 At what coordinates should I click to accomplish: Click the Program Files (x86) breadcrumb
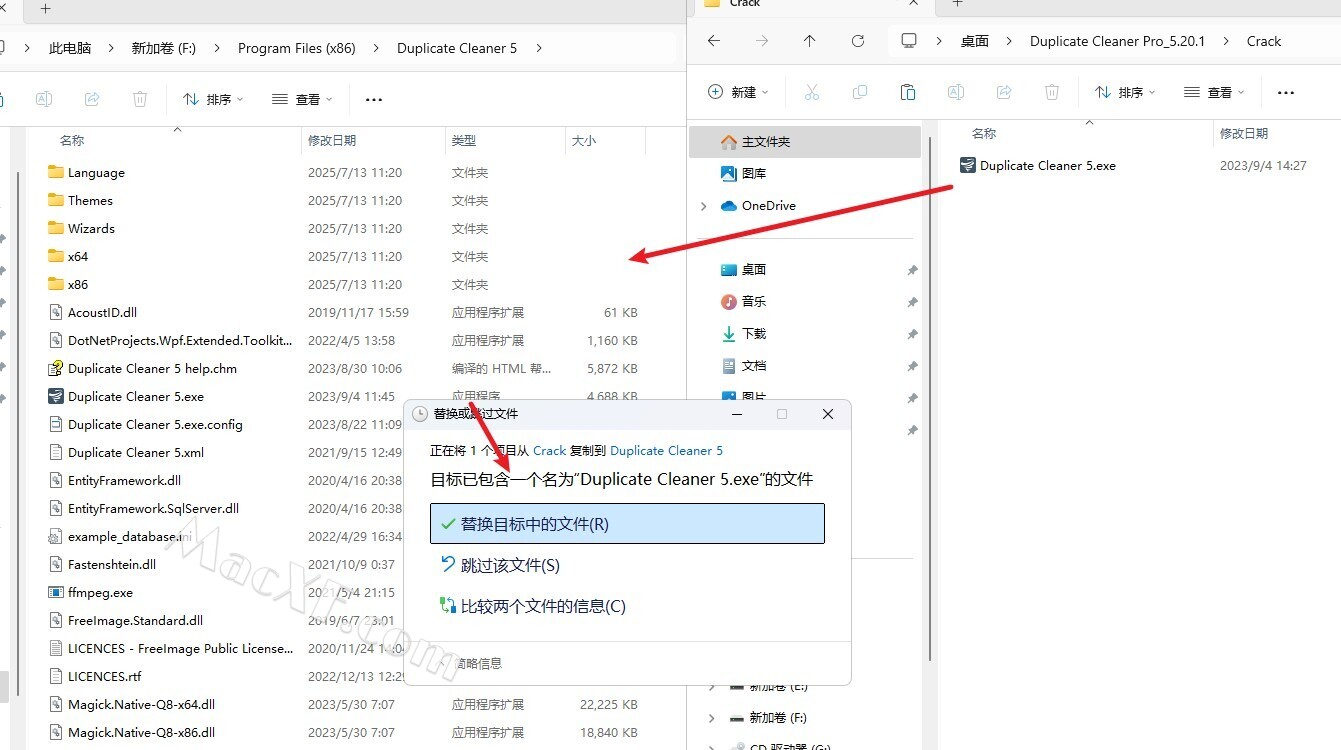(297, 48)
